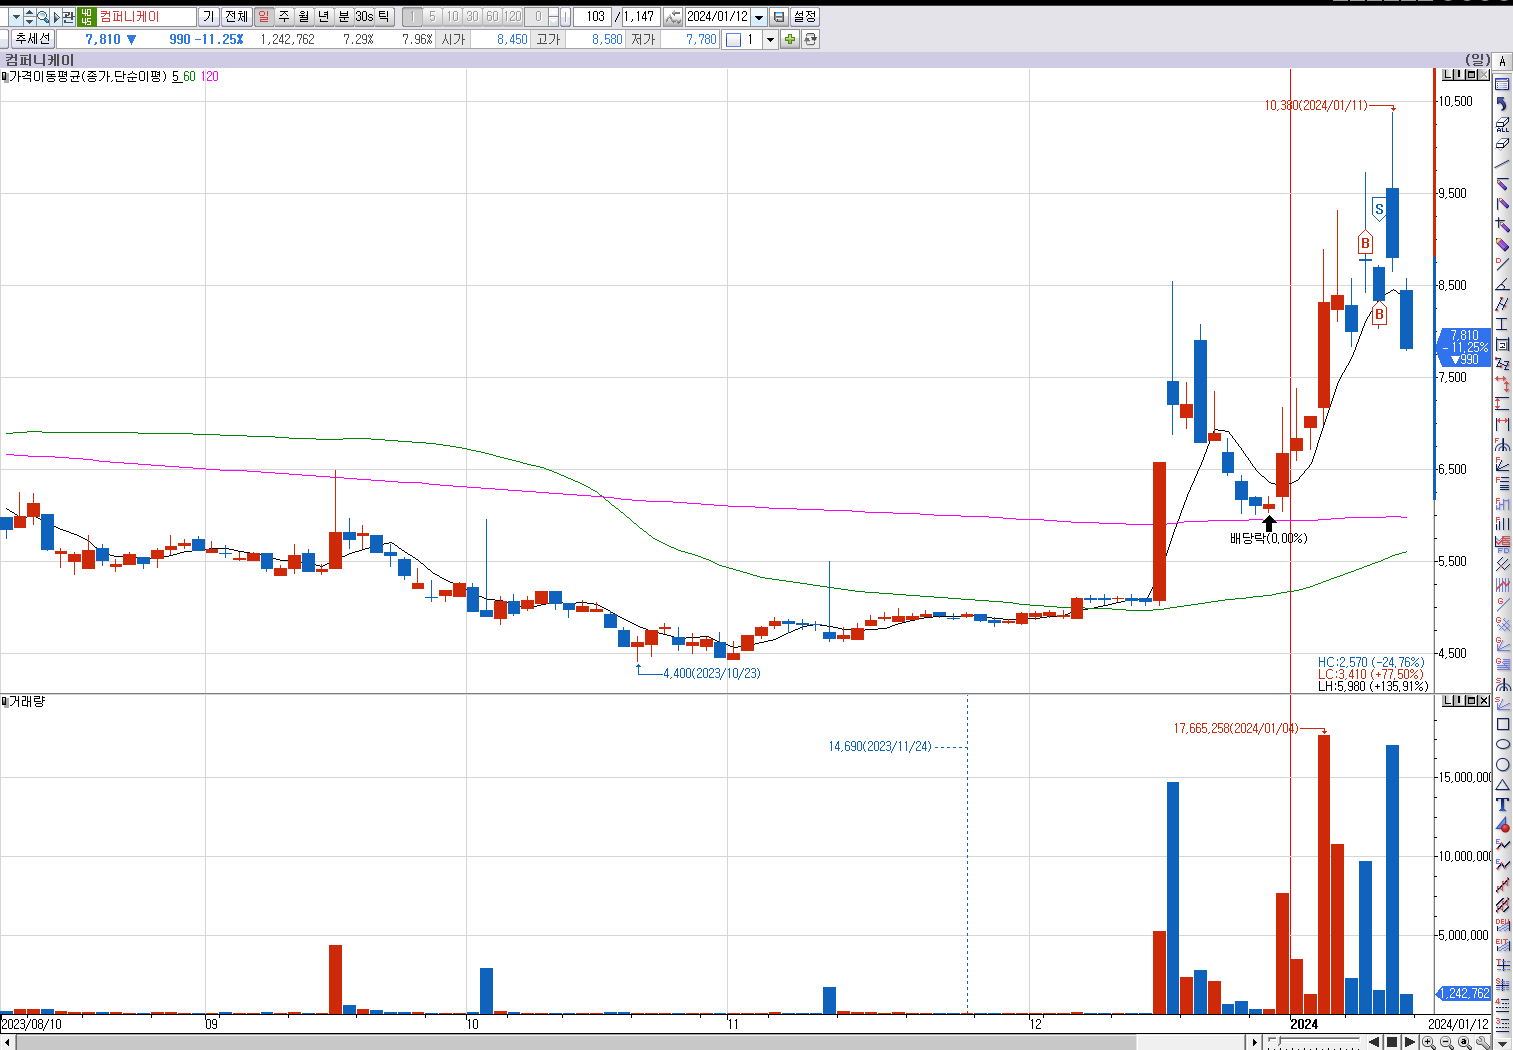Close the volume panel with X

pos(1484,700)
